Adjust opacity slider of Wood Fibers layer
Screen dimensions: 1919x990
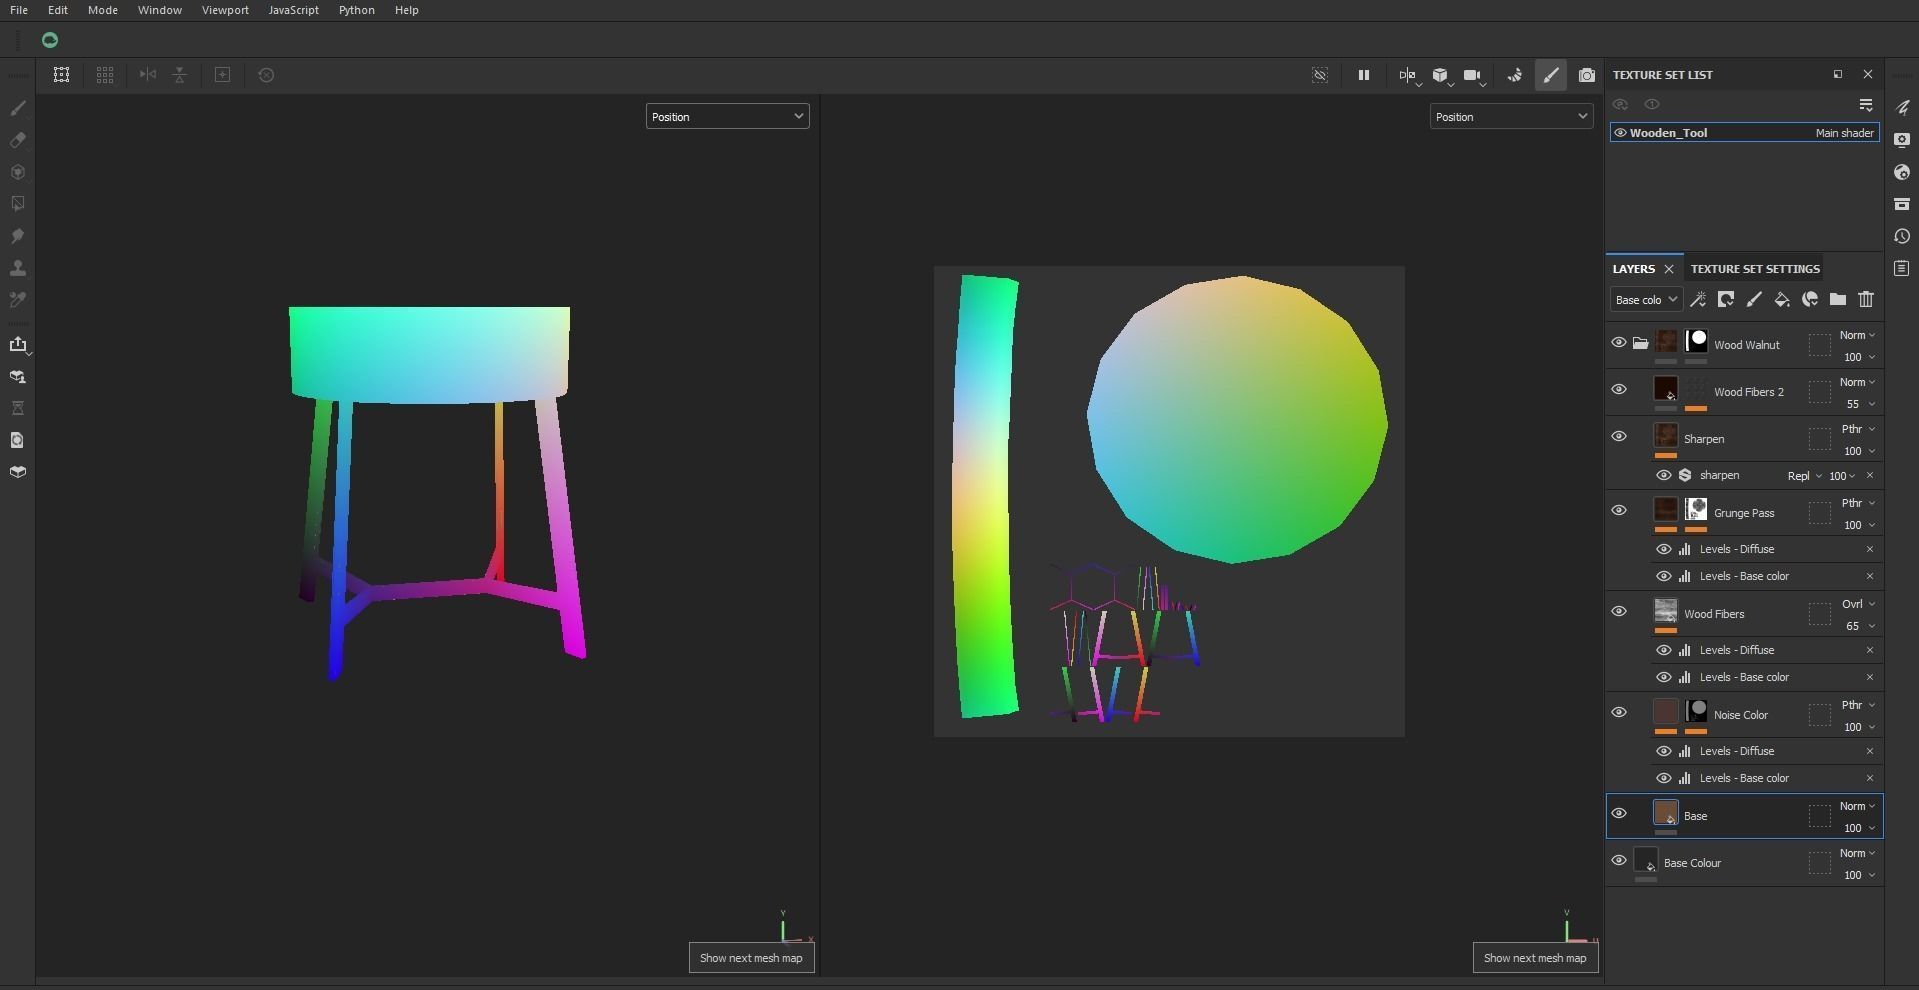(1860, 627)
